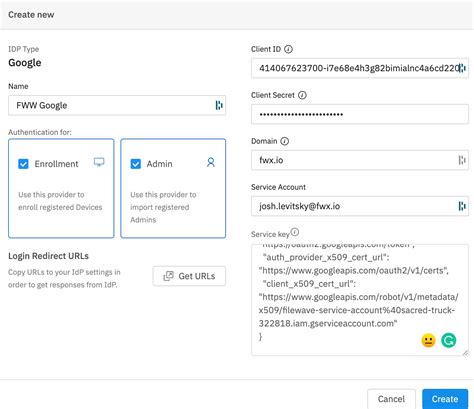Image resolution: width=474 pixels, height=409 pixels.
Task: Click password manager icon in Client ID field
Action: pyautogui.click(x=462, y=68)
